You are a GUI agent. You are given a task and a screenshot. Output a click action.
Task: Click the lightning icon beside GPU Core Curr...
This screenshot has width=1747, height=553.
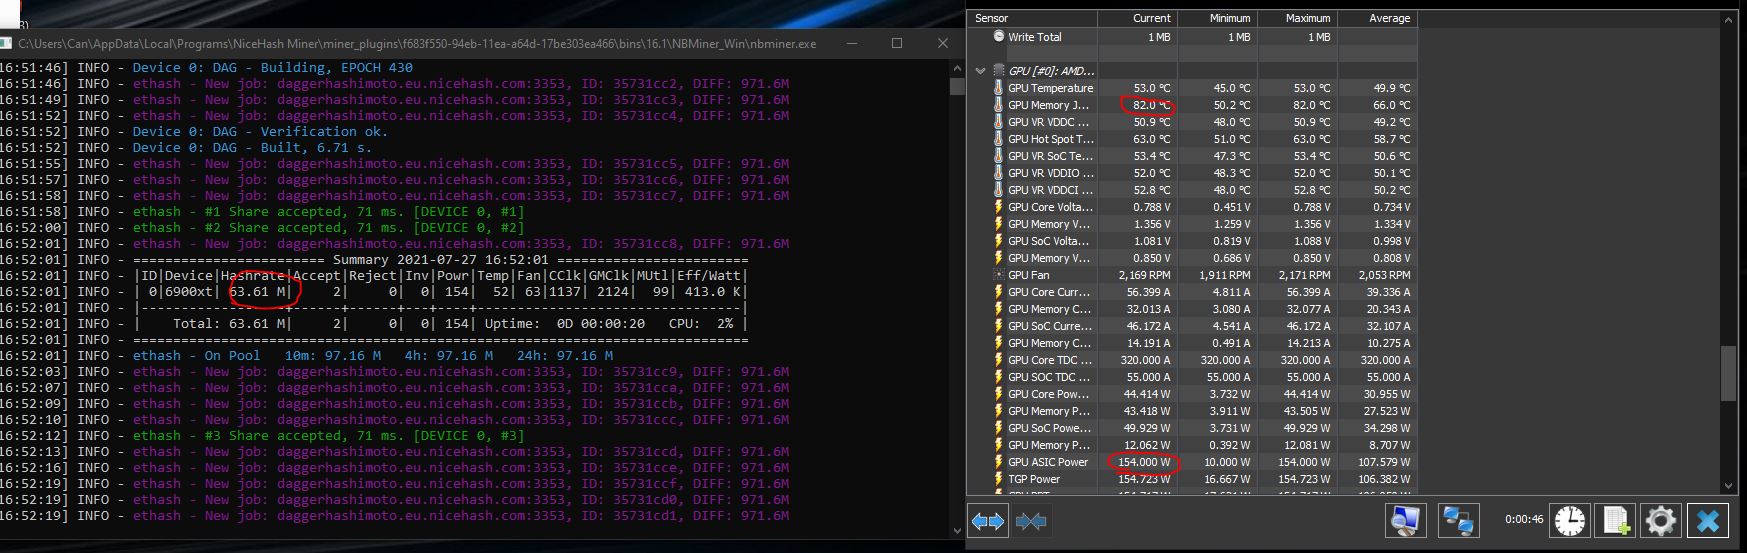(x=998, y=292)
